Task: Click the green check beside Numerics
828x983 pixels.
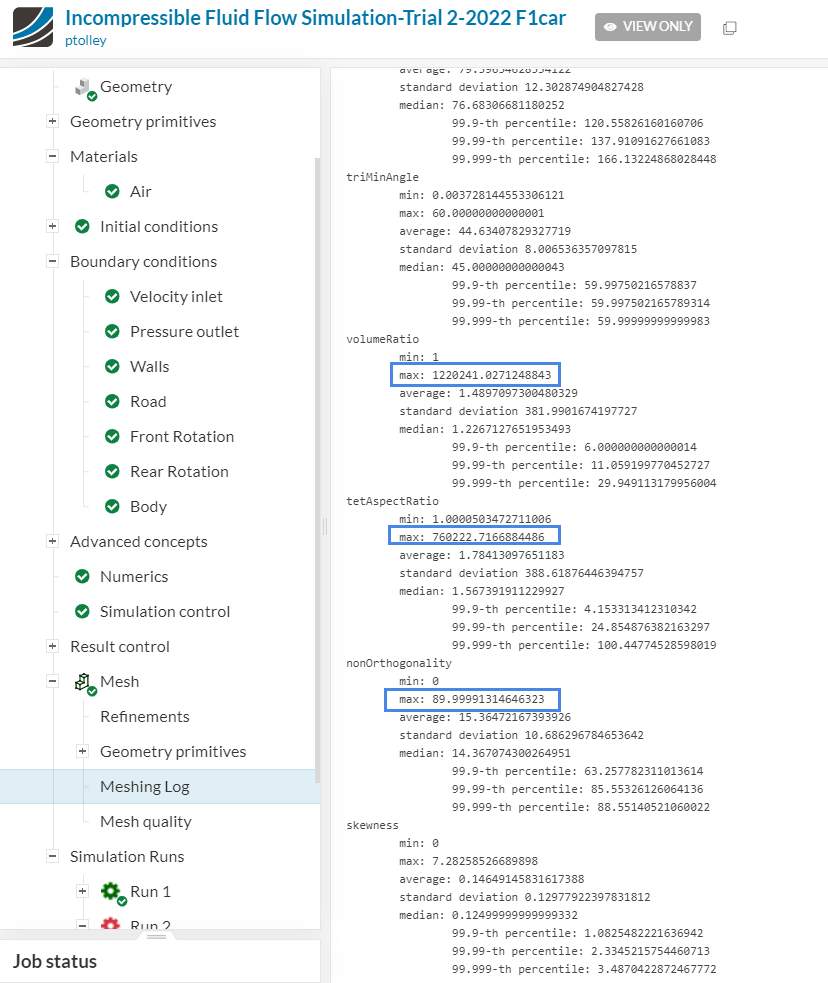Action: (82, 576)
